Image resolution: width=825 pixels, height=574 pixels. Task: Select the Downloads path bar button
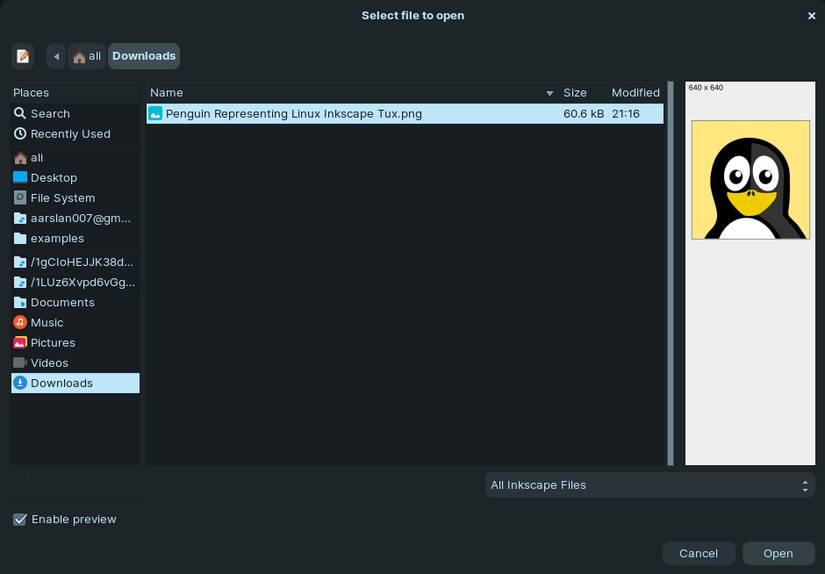pos(144,56)
